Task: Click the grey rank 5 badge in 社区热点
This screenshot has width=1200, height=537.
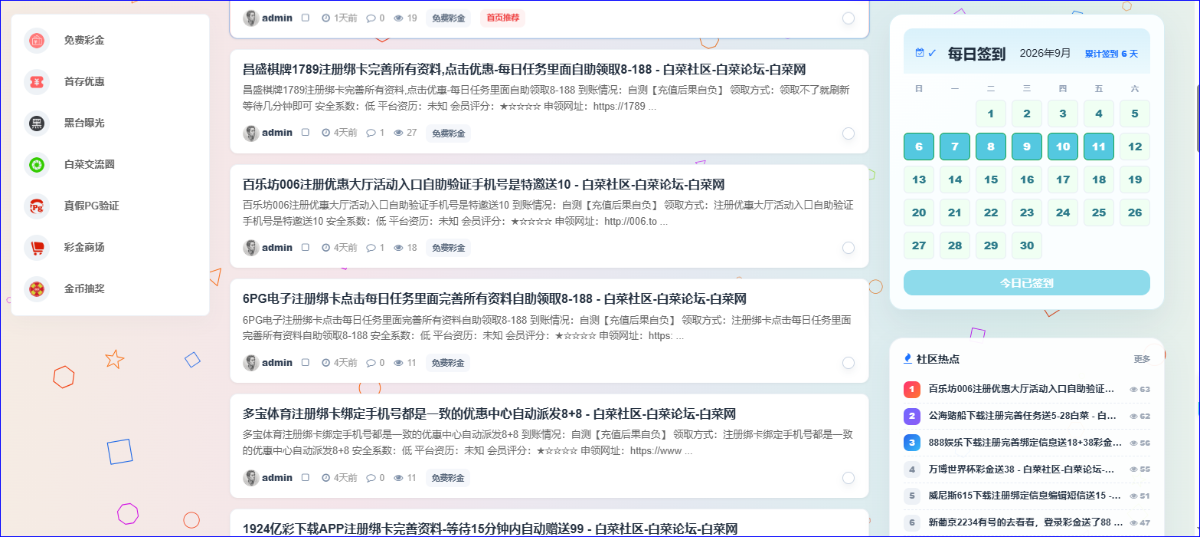Action: [911, 496]
